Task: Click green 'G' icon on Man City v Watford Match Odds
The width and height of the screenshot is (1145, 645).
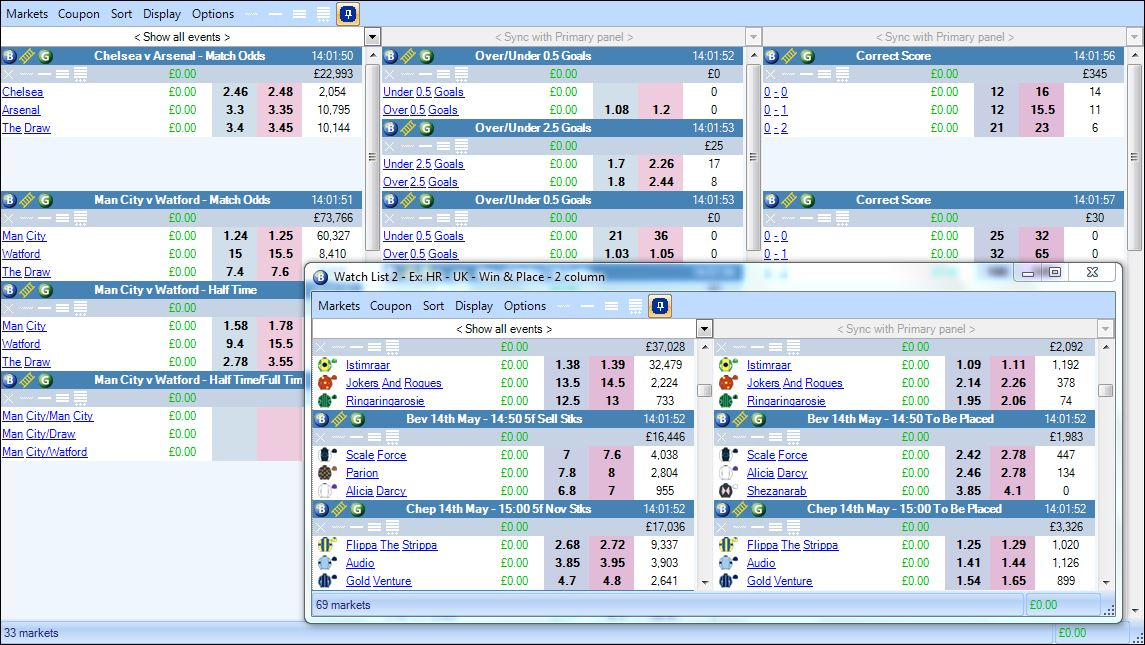Action: (44, 200)
